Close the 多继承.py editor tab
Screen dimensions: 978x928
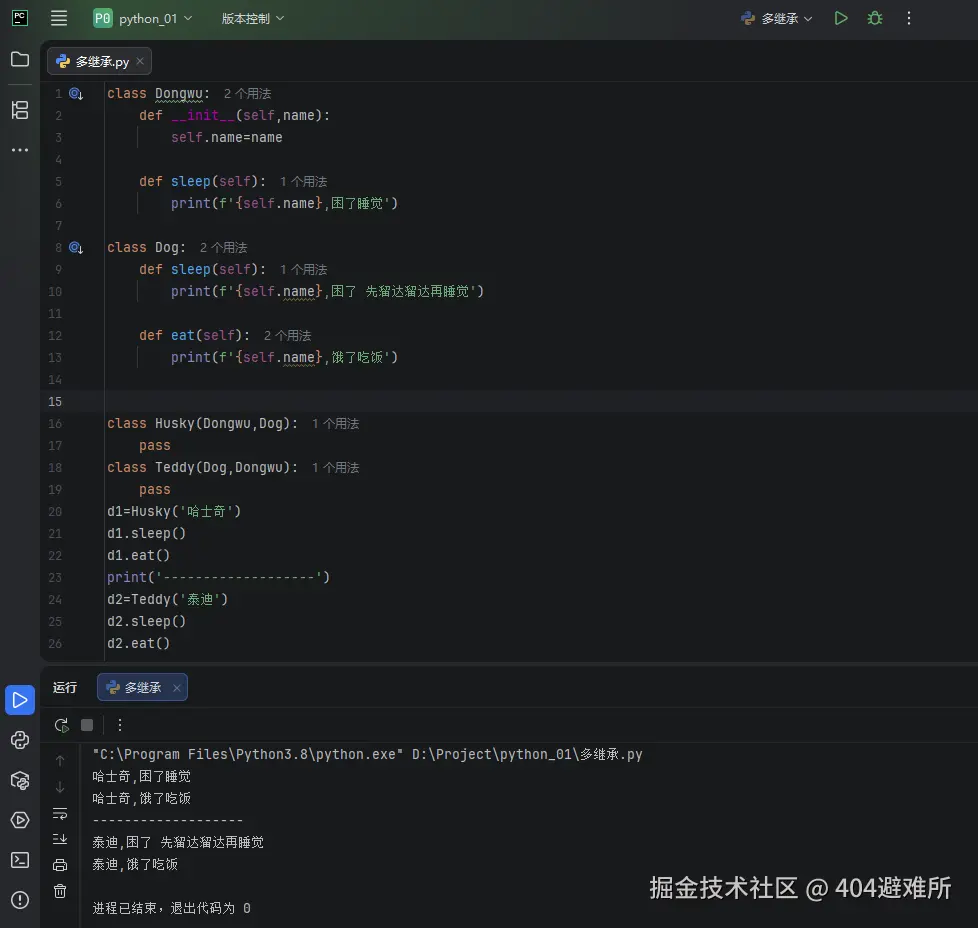click(x=140, y=61)
